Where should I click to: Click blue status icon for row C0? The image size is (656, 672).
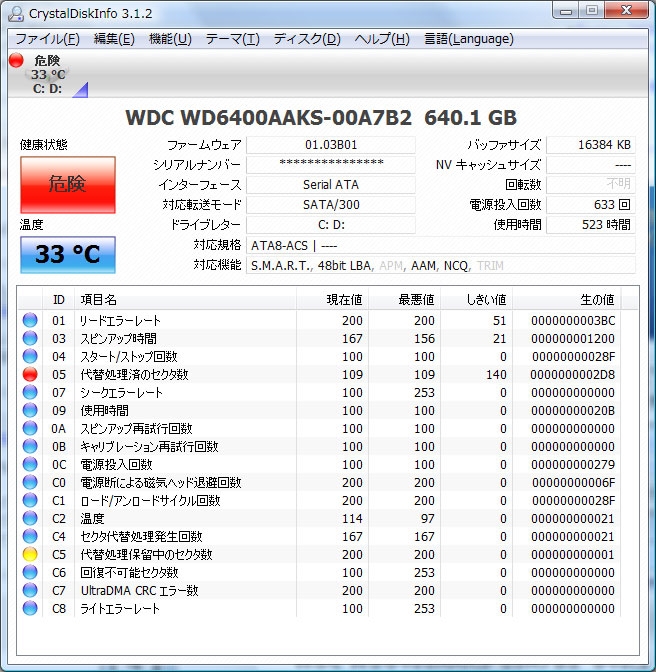coord(30,482)
